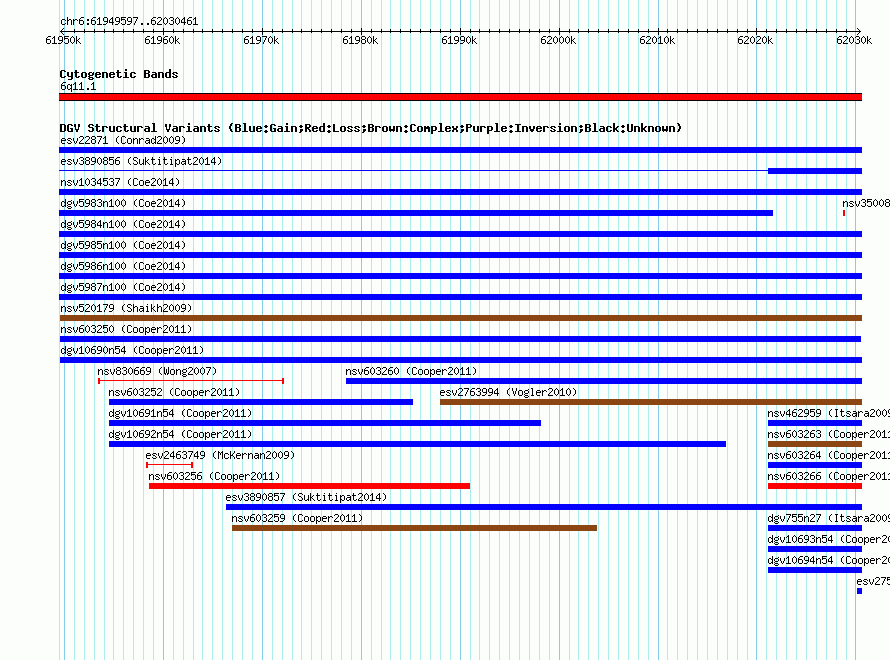The image size is (890, 660).
Task: Click the red nsv603256 (Cooper2011) loss bar
Action: pos(309,486)
